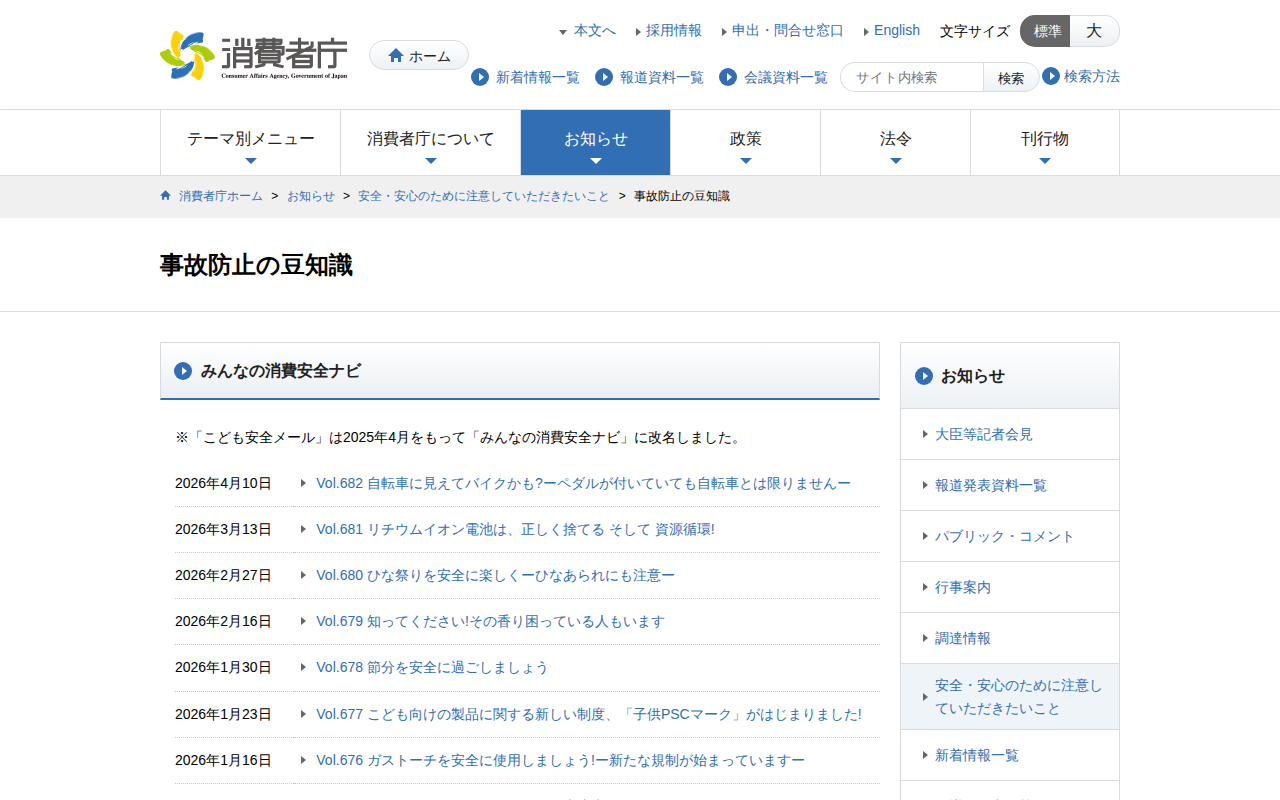This screenshot has height=800, width=1280.
Task: Open 申出・問合せ窓口 link
Action: pos(788,31)
